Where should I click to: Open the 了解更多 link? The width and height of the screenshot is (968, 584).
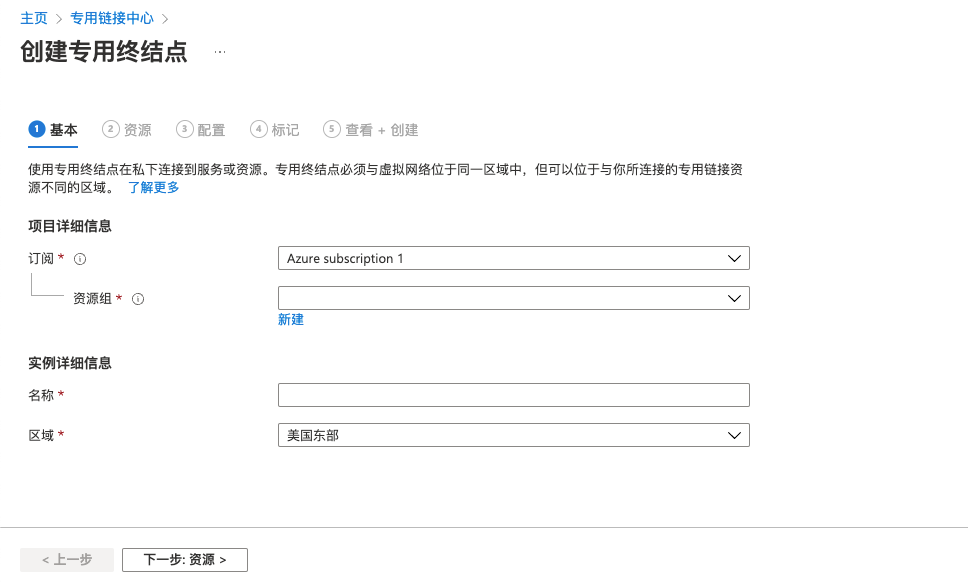pos(153,187)
